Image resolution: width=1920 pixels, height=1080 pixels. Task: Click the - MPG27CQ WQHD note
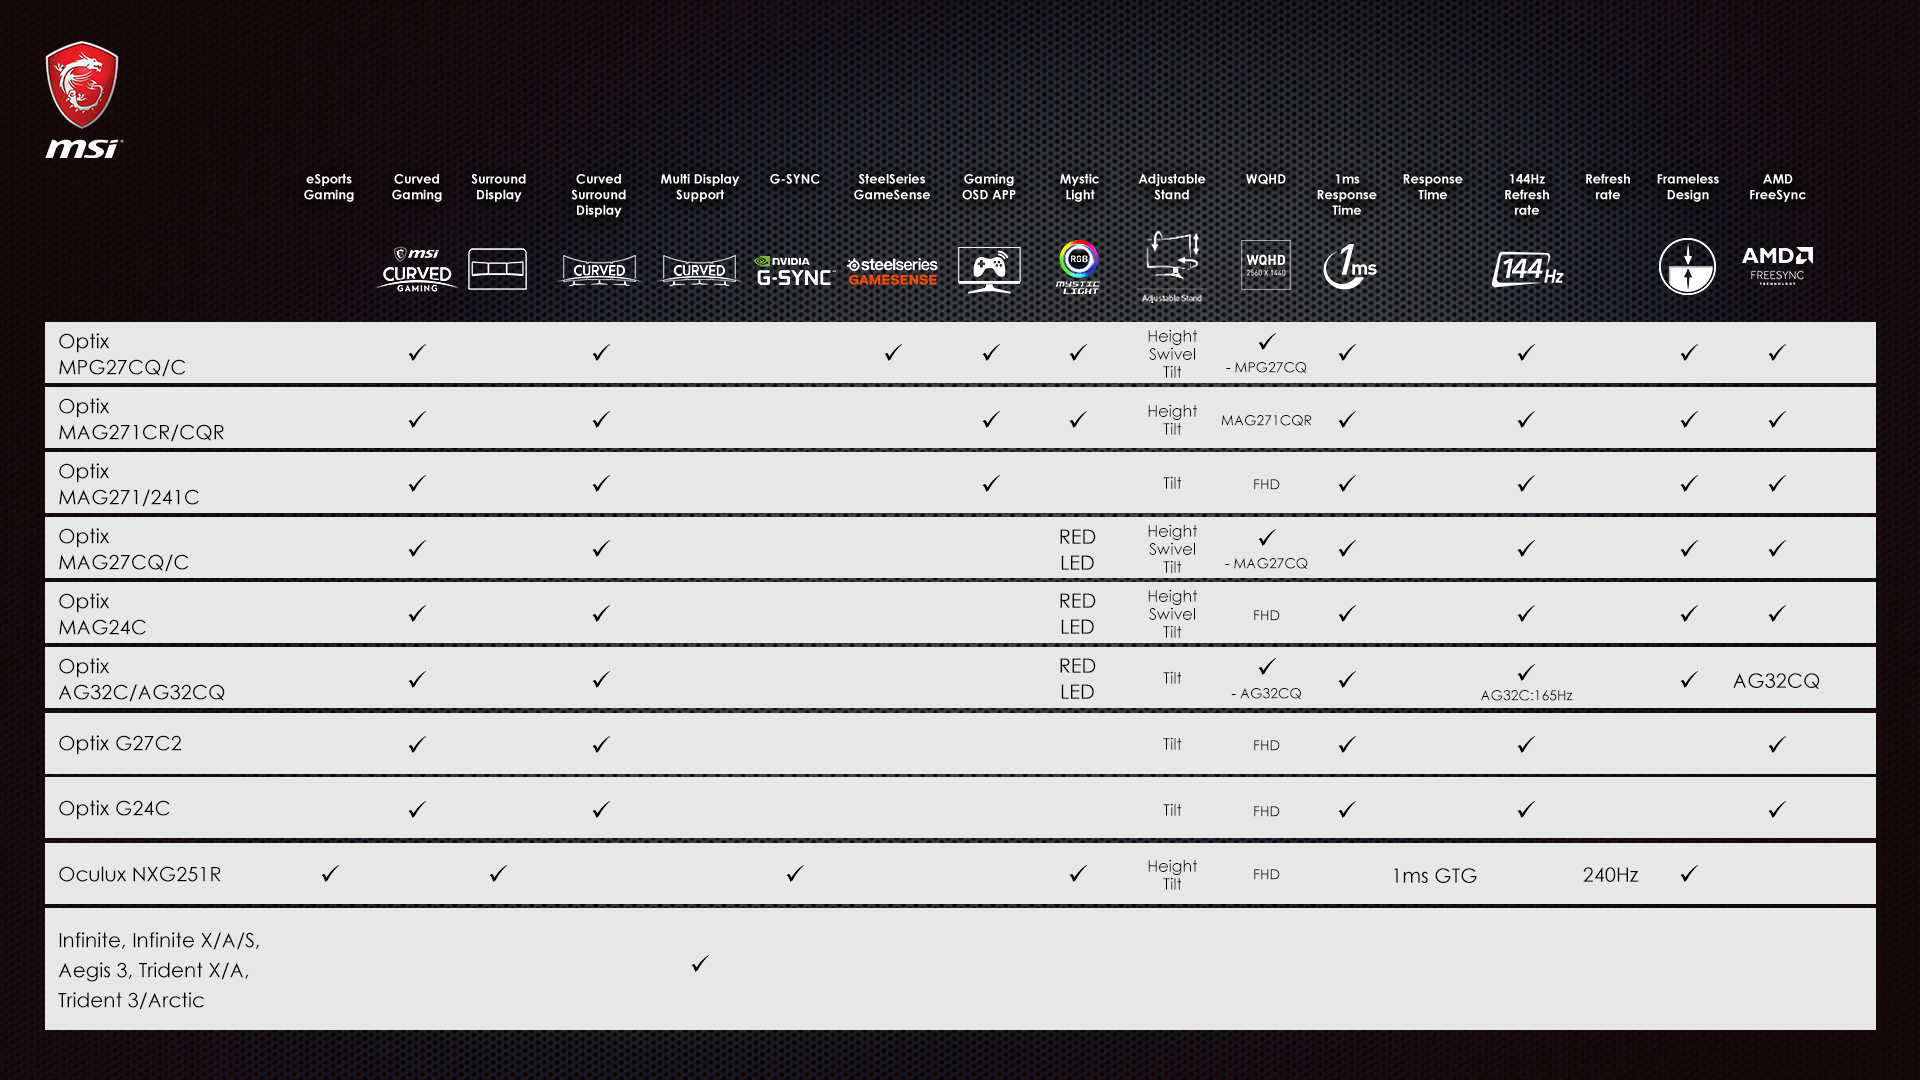[1266, 367]
